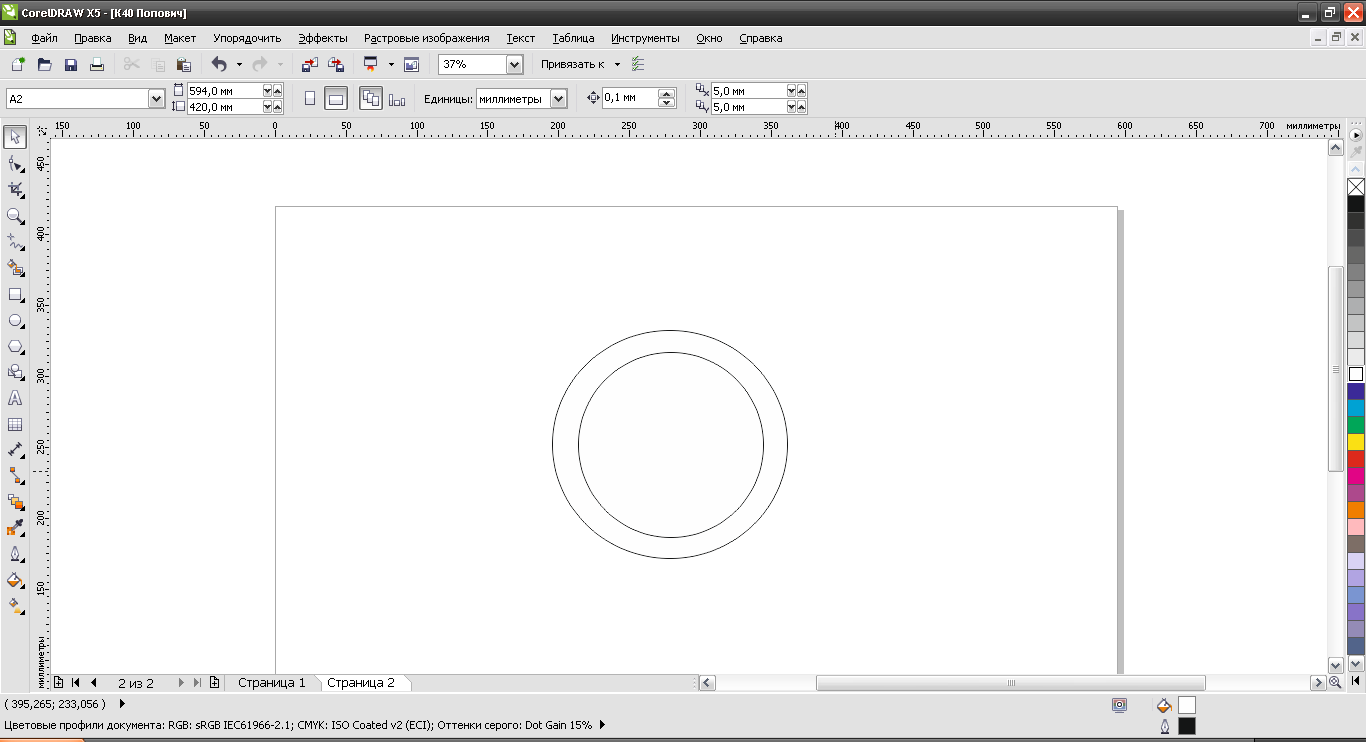Screen dimensions: 1366x742
Task: Print the document
Action: tap(97, 64)
